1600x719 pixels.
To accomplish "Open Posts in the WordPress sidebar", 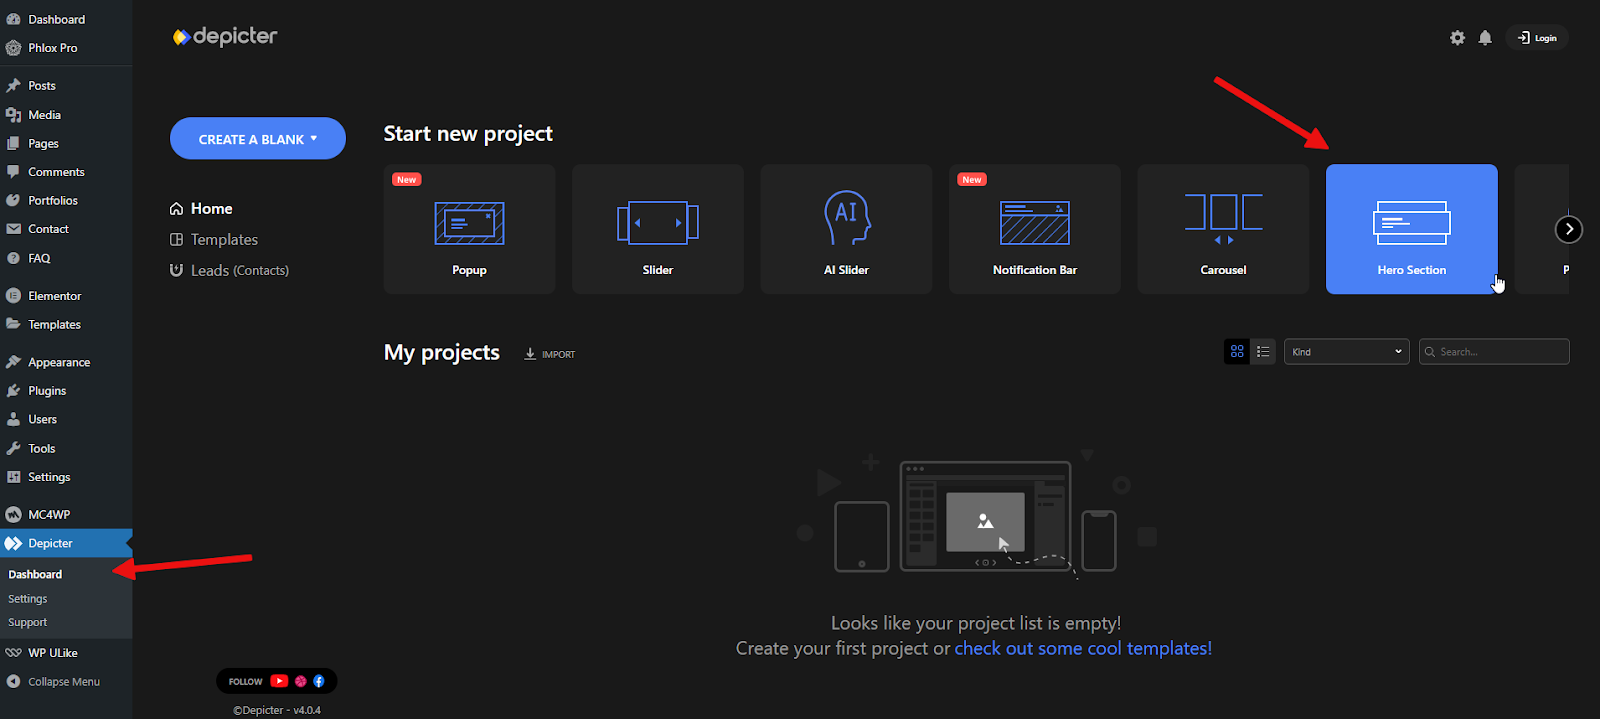I will 66,86.
